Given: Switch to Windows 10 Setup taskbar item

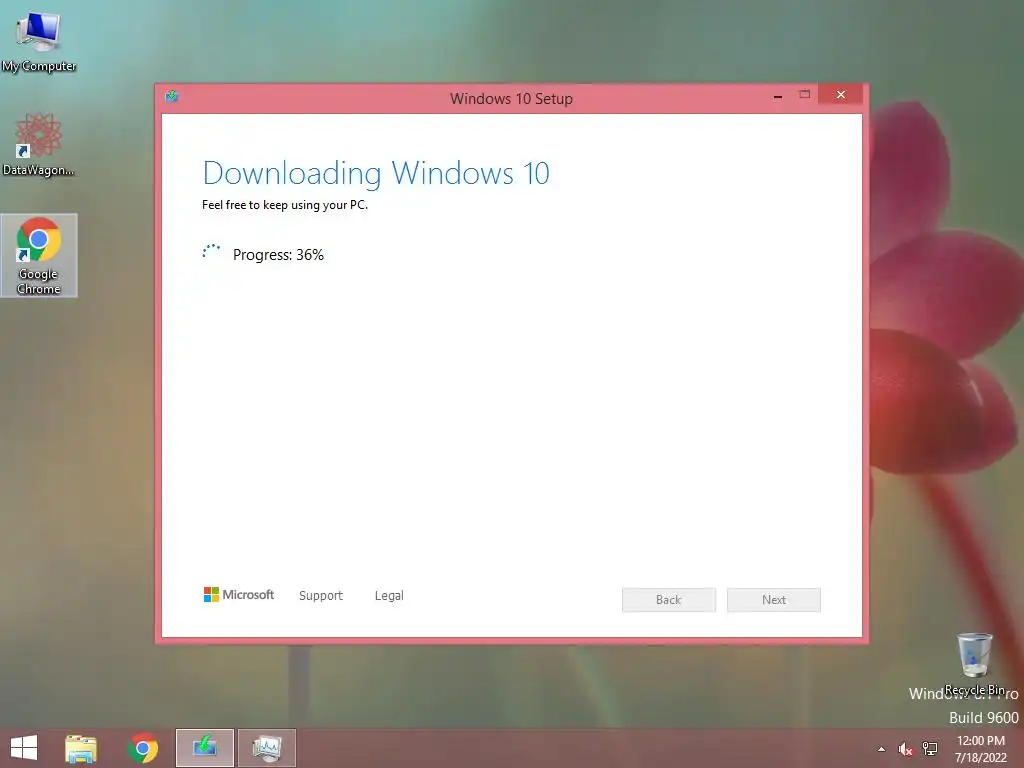Looking at the screenshot, I should (x=204, y=748).
